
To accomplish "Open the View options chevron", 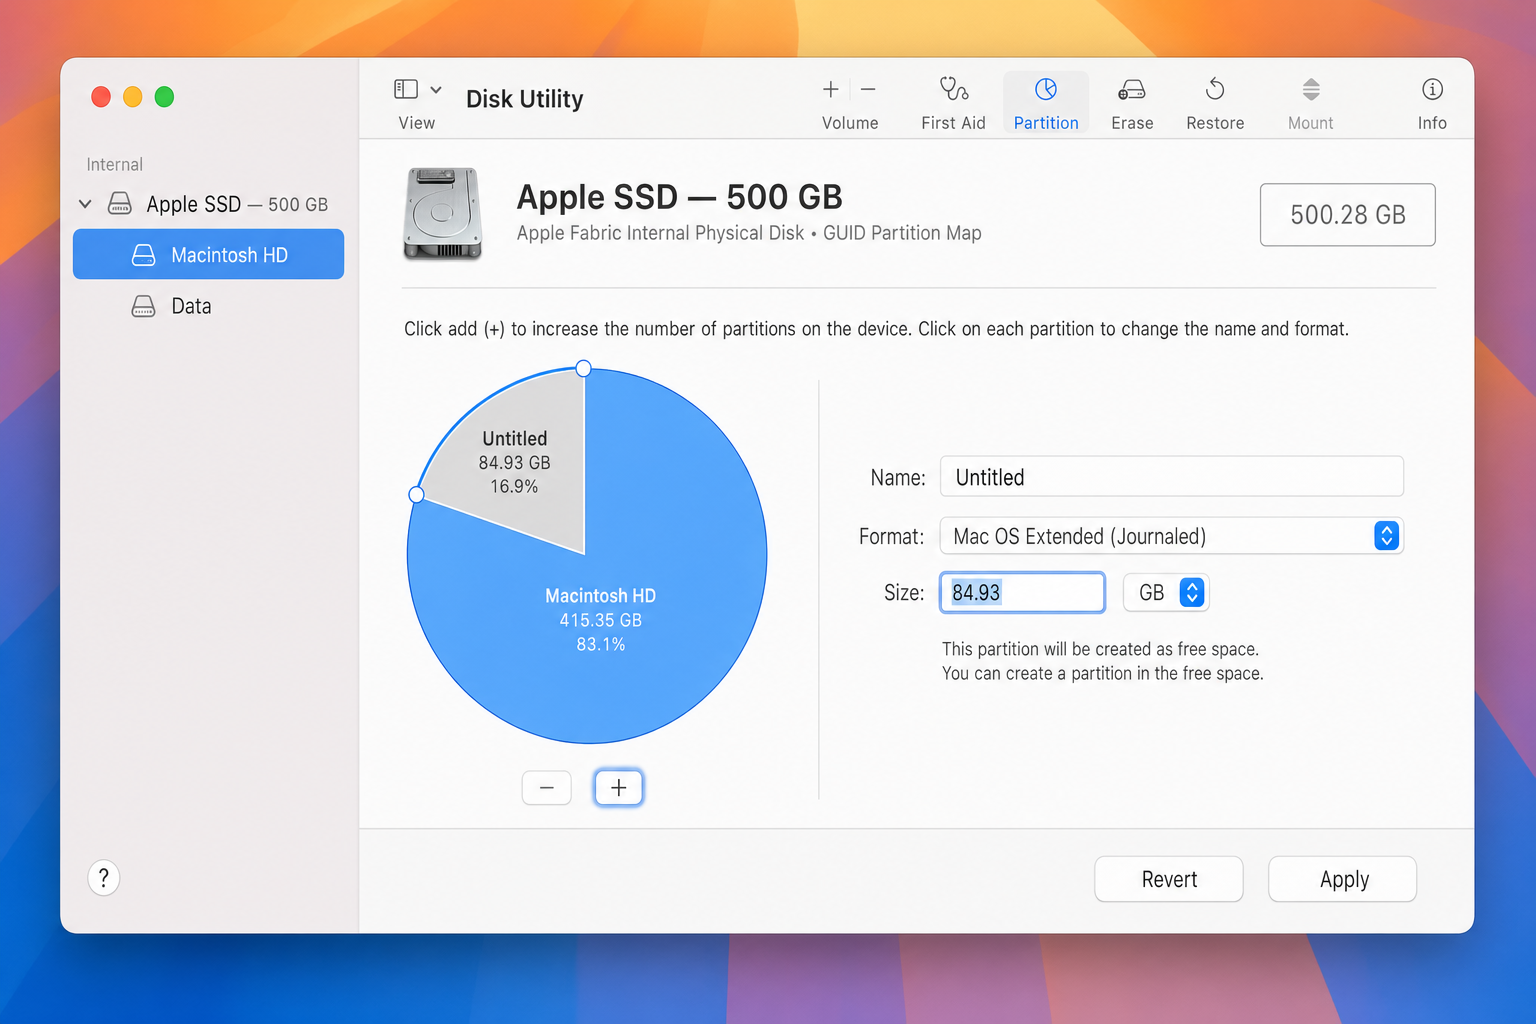I will (x=436, y=89).
